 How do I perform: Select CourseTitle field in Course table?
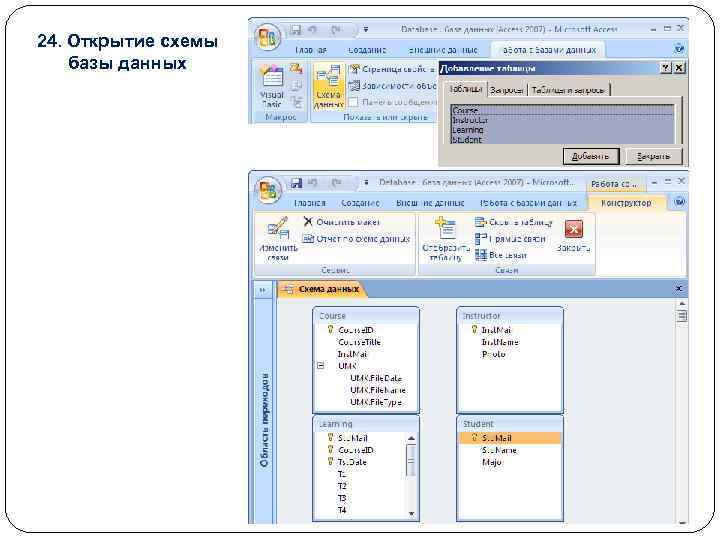(x=360, y=343)
